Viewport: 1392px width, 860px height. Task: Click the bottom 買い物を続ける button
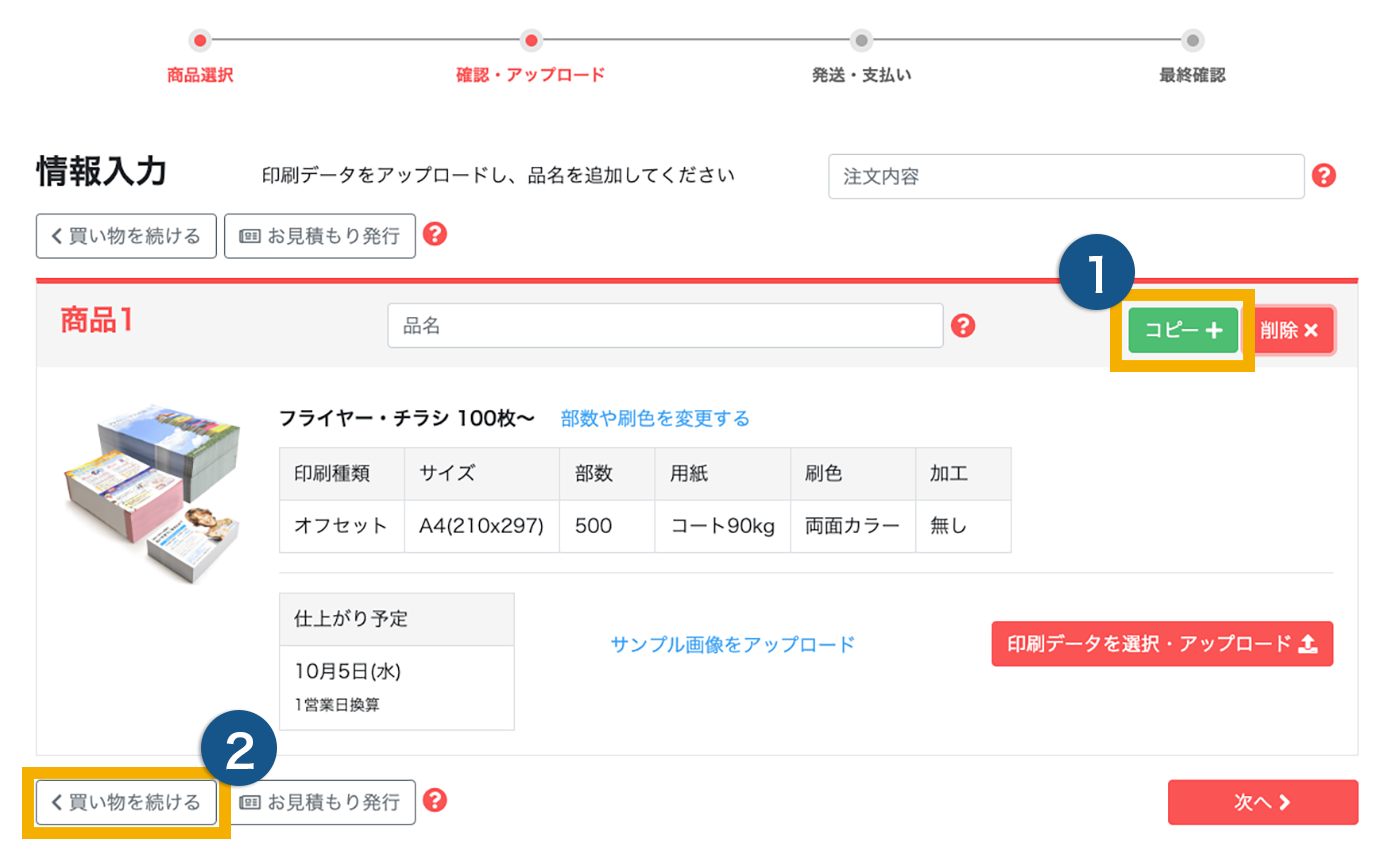[126, 802]
